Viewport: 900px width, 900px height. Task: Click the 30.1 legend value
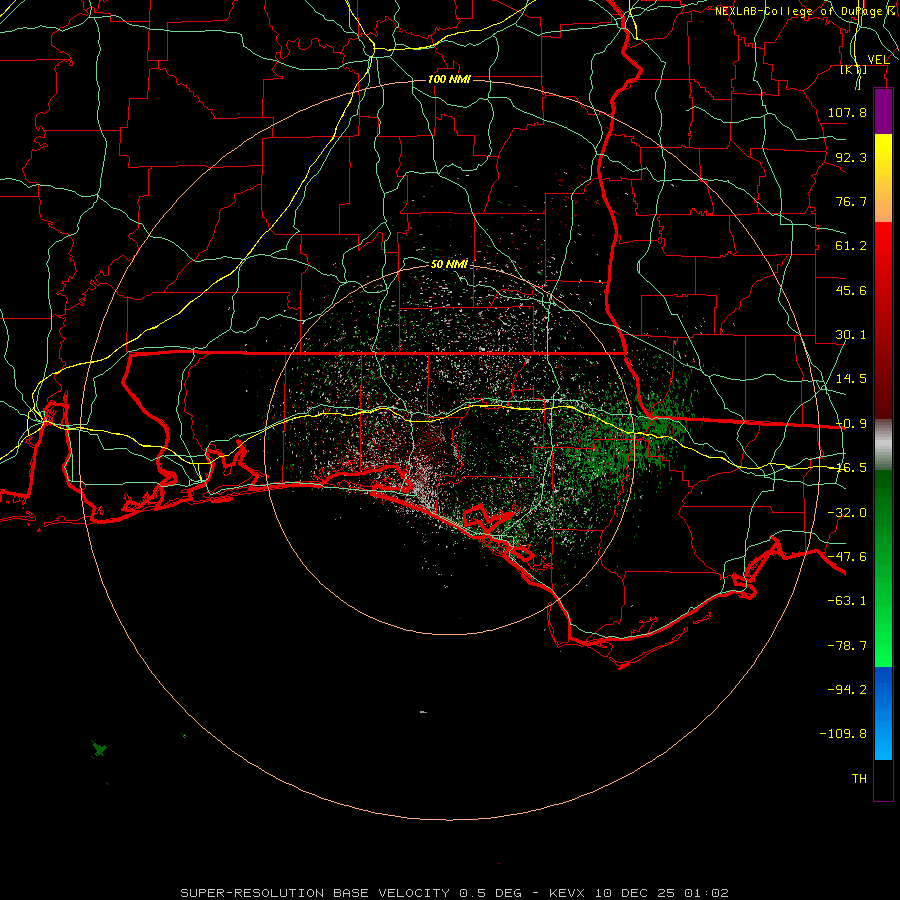point(851,335)
